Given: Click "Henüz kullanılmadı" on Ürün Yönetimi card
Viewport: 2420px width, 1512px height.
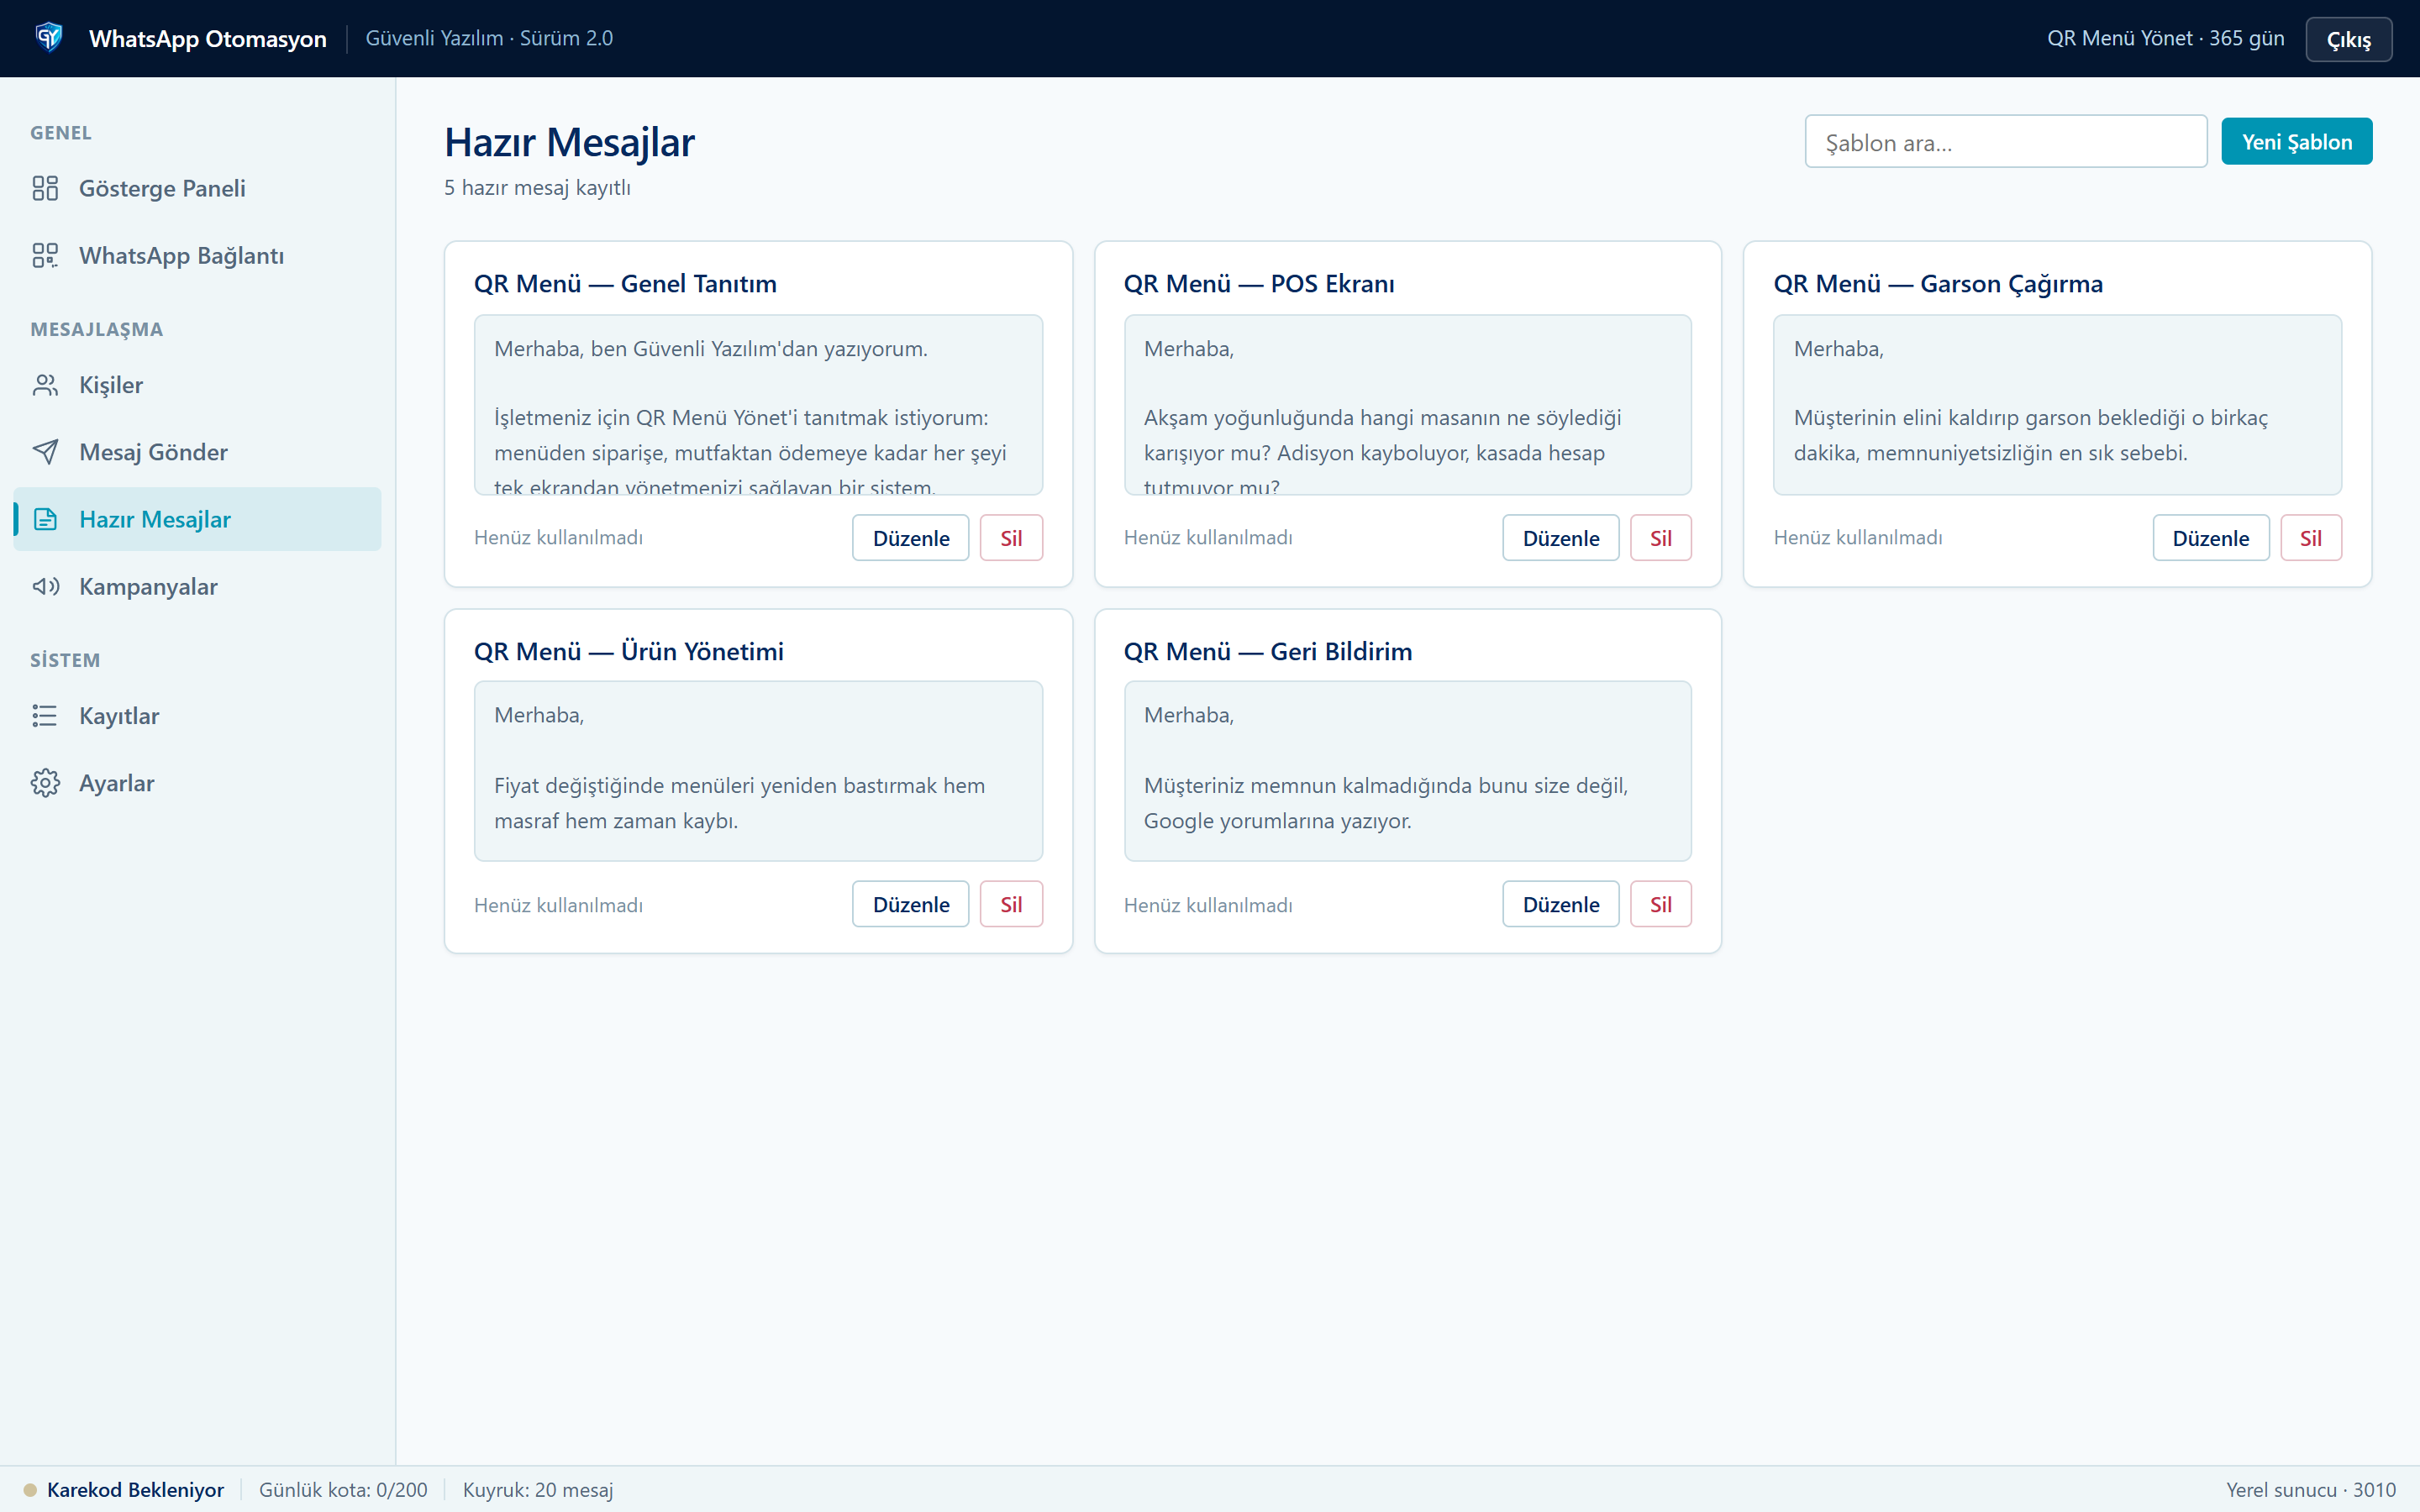Looking at the screenshot, I should click(x=558, y=905).
